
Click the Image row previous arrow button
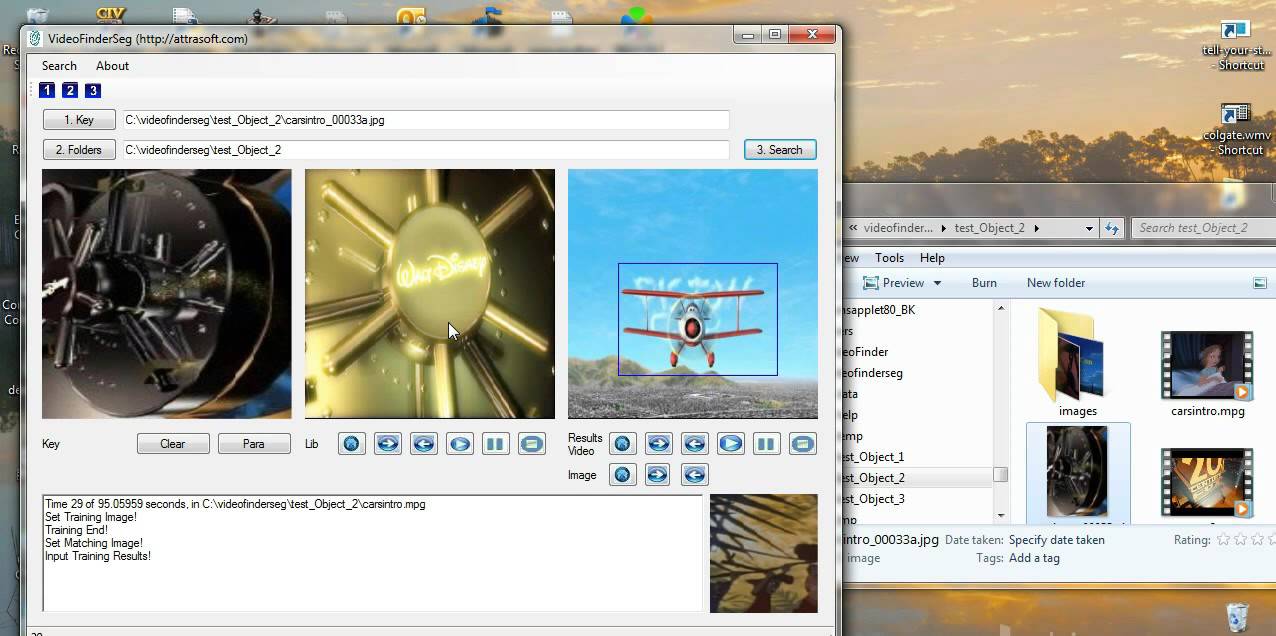coord(695,475)
